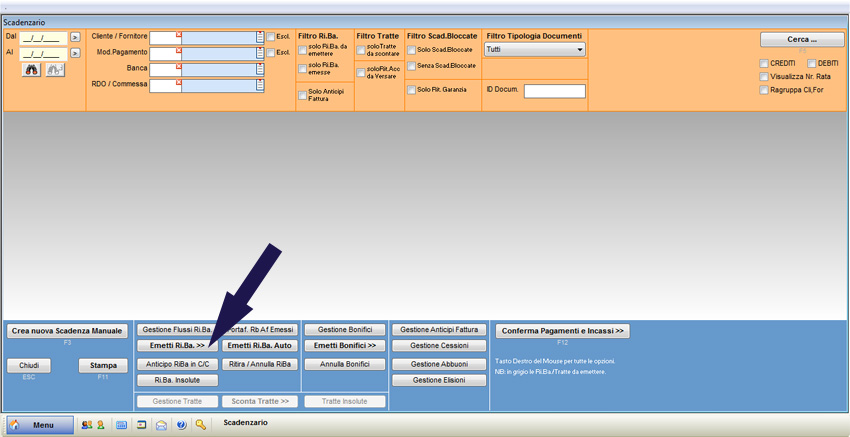Check the Raggruppa Cli,For option

pyautogui.click(x=764, y=89)
